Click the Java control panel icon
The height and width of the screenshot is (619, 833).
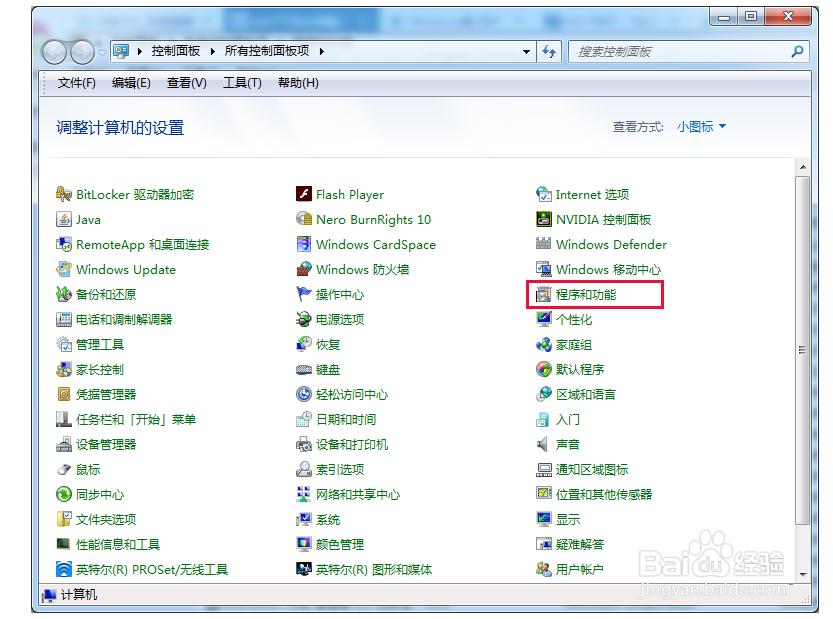click(x=64, y=219)
